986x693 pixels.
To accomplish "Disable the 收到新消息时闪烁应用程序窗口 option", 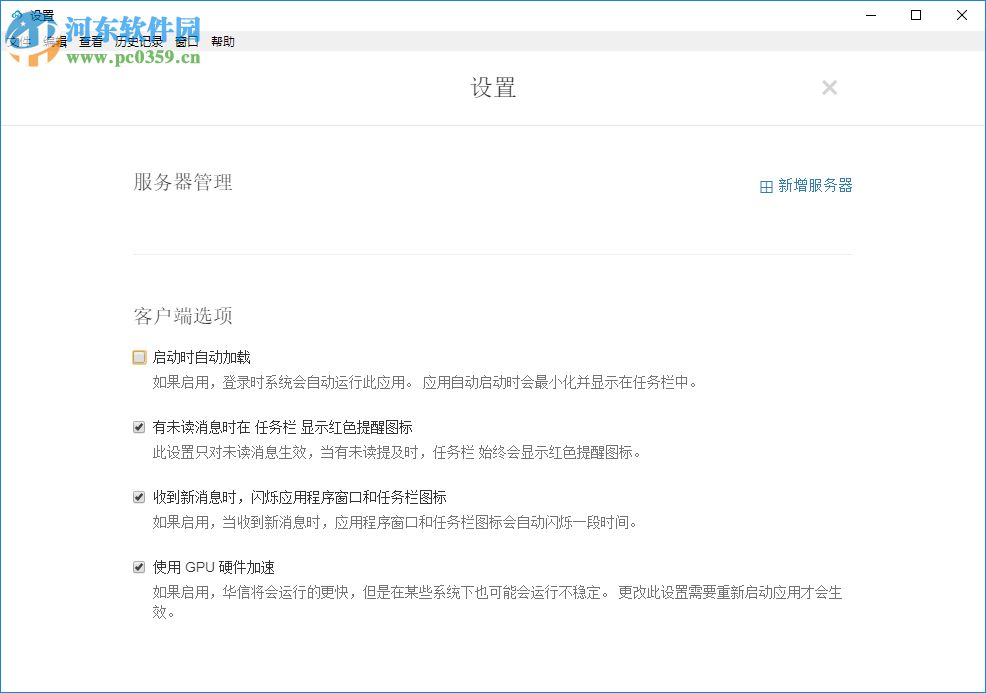I will [x=139, y=496].
